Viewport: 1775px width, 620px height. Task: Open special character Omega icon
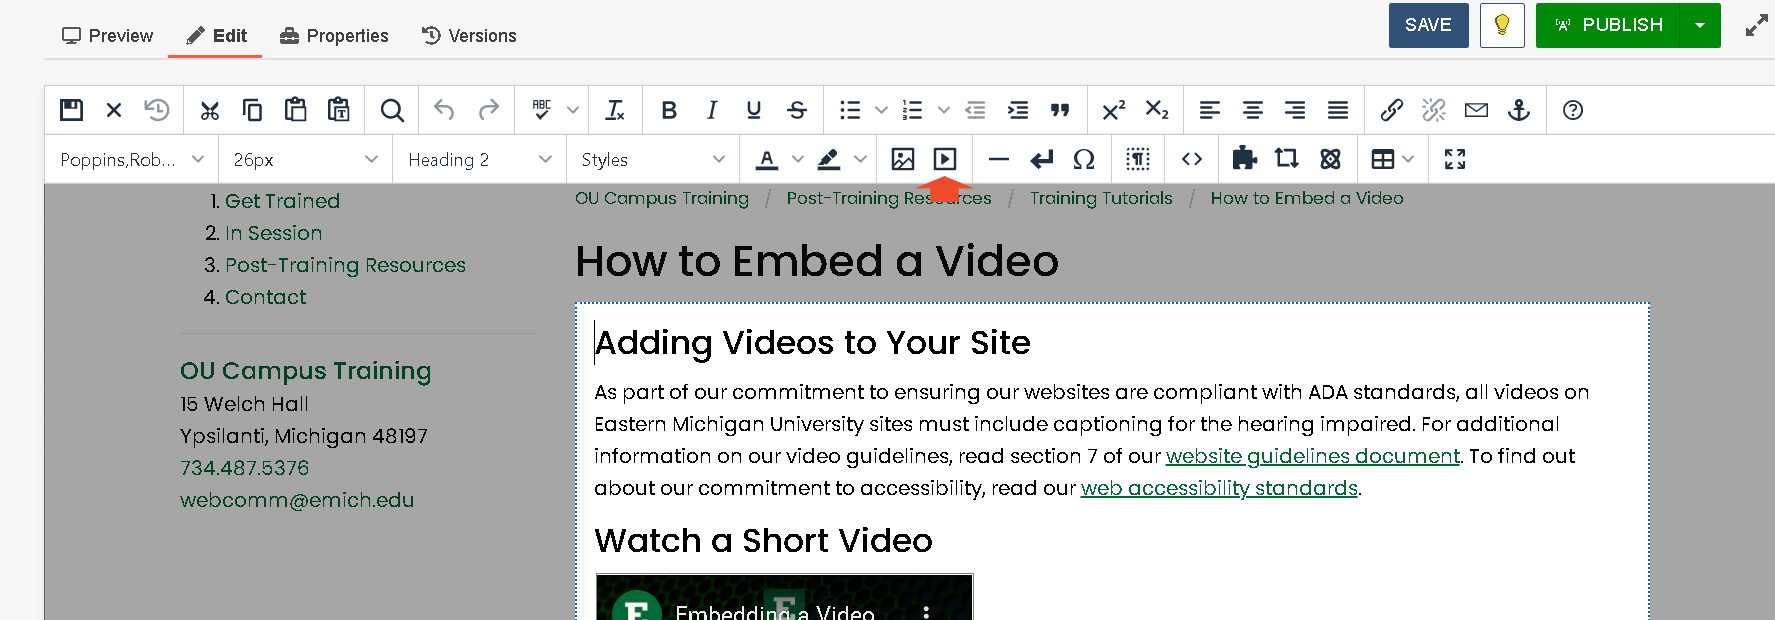[x=1083, y=159]
